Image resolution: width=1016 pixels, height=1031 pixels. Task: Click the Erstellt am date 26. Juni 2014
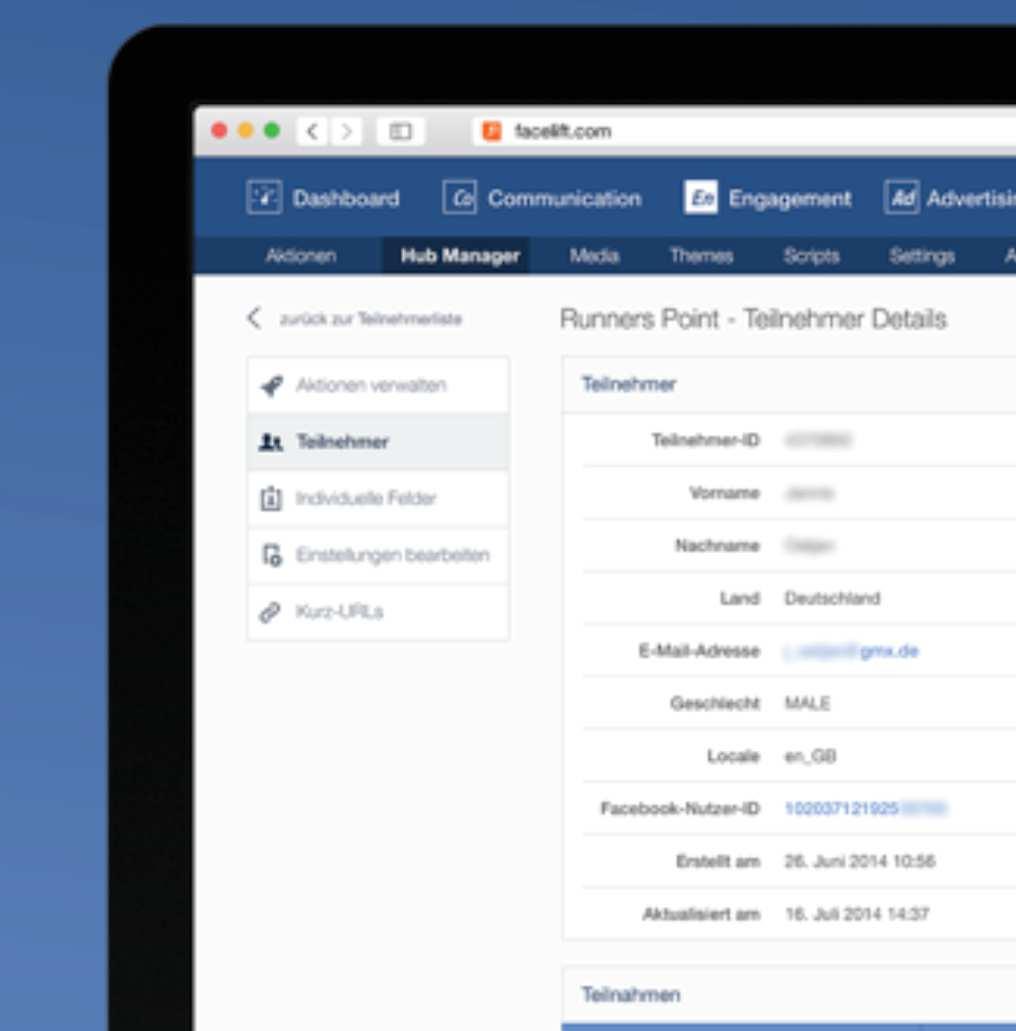860,861
